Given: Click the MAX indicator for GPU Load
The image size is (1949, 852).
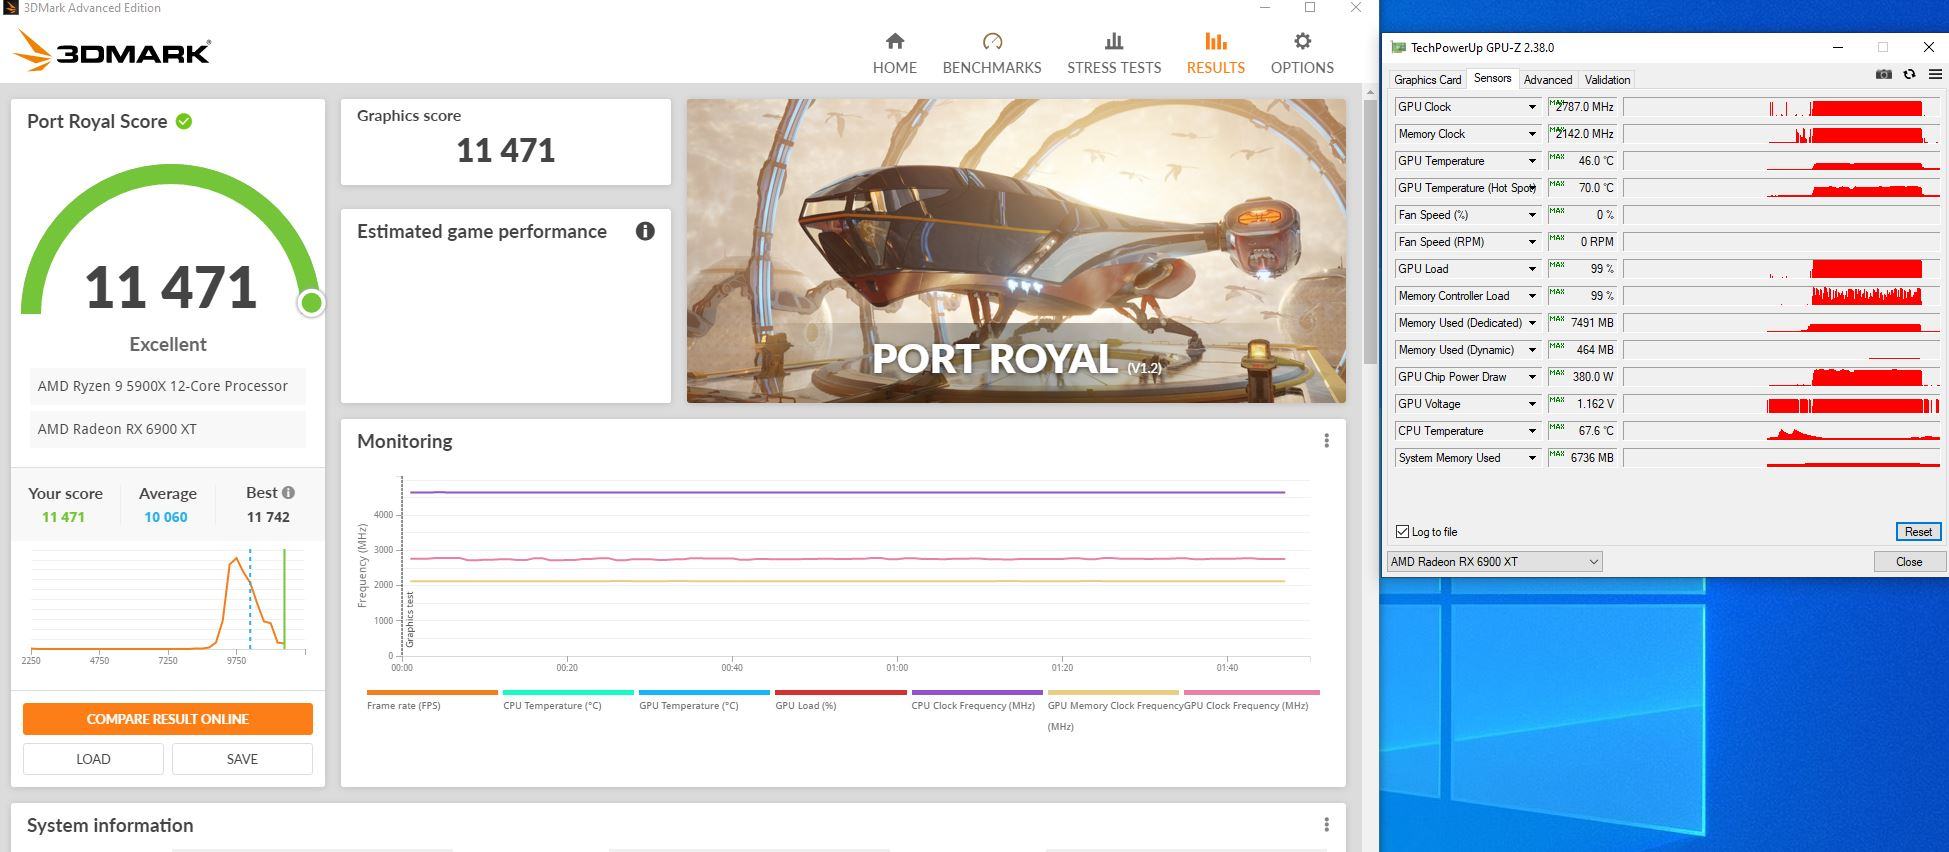Looking at the screenshot, I should (1557, 264).
